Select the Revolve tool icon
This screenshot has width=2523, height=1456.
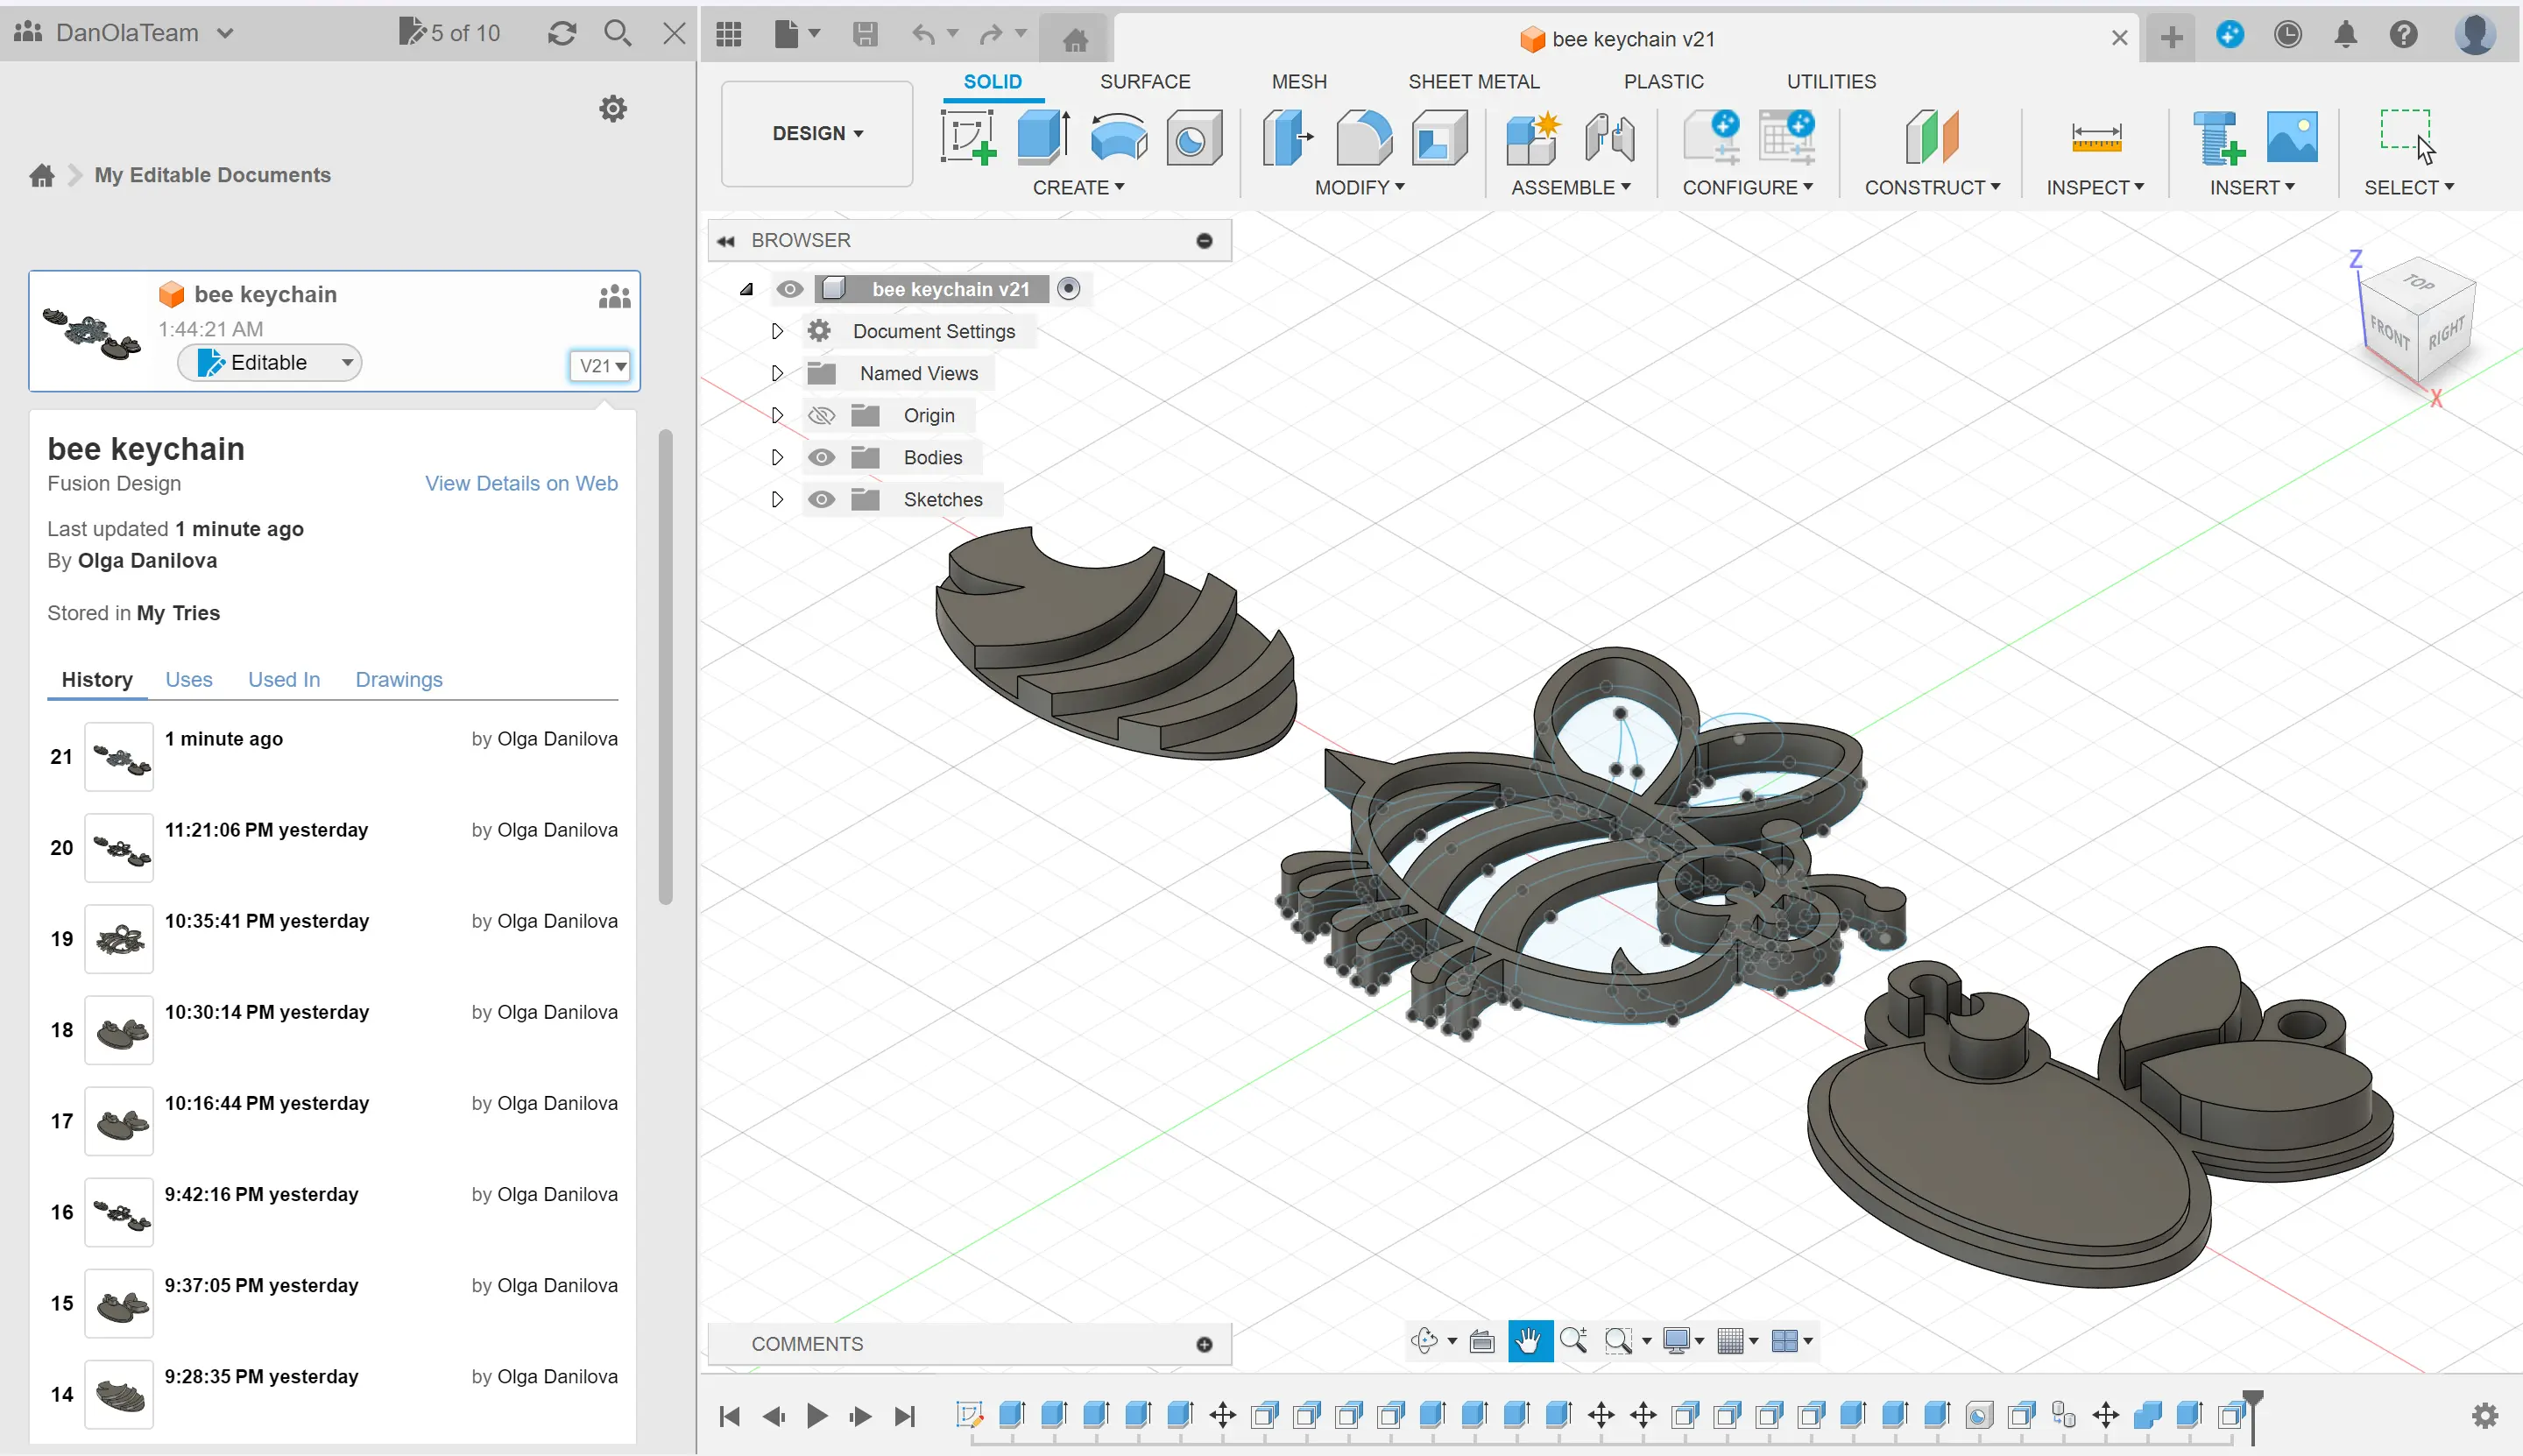(1118, 137)
